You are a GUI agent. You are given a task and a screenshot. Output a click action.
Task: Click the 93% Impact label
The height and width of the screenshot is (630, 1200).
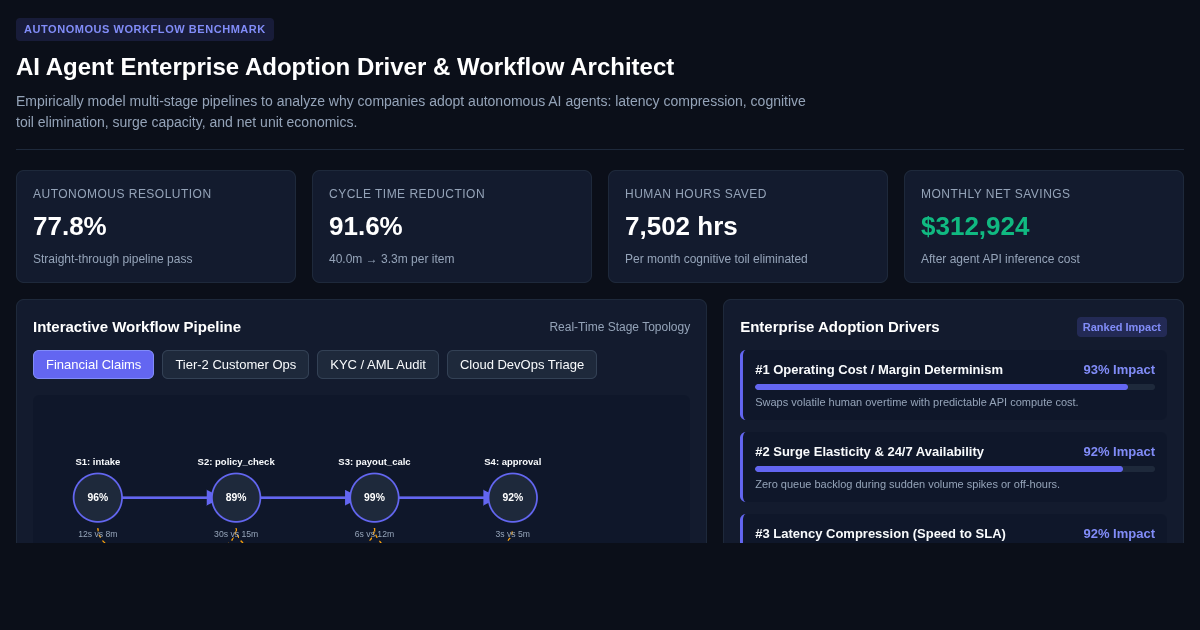coord(1119,369)
